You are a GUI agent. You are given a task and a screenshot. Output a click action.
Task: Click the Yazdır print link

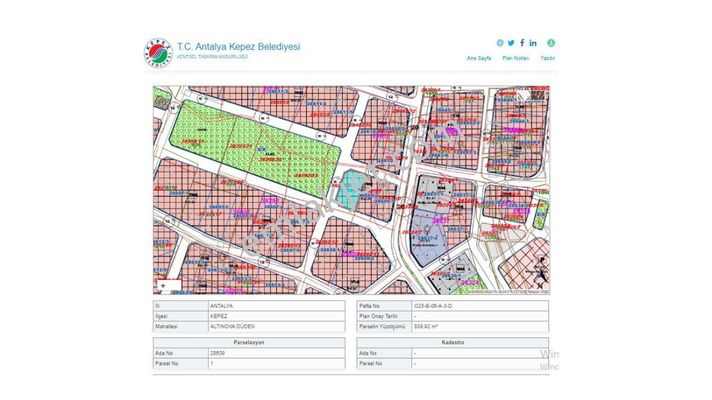click(x=548, y=58)
